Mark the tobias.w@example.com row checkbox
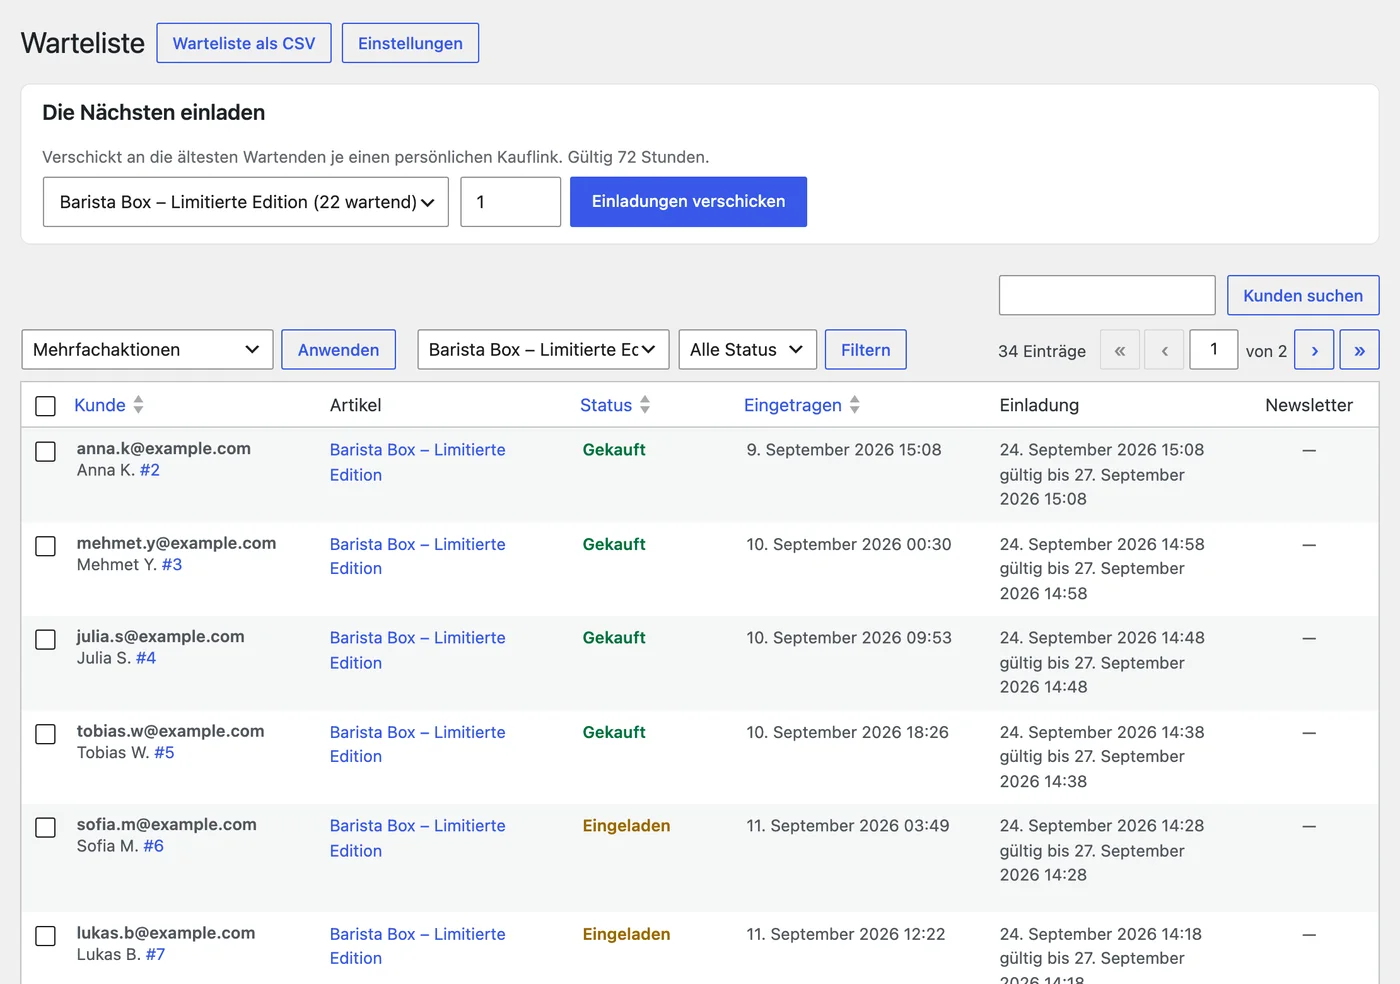Image resolution: width=1400 pixels, height=984 pixels. [45, 734]
